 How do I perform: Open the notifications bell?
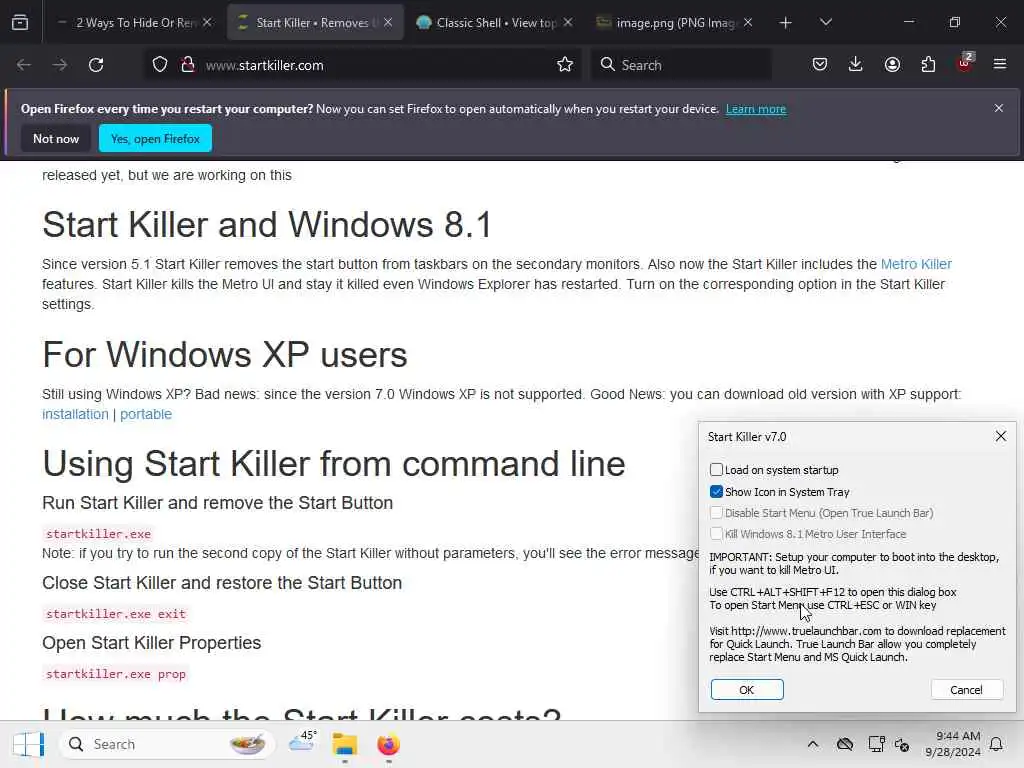pos(997,744)
